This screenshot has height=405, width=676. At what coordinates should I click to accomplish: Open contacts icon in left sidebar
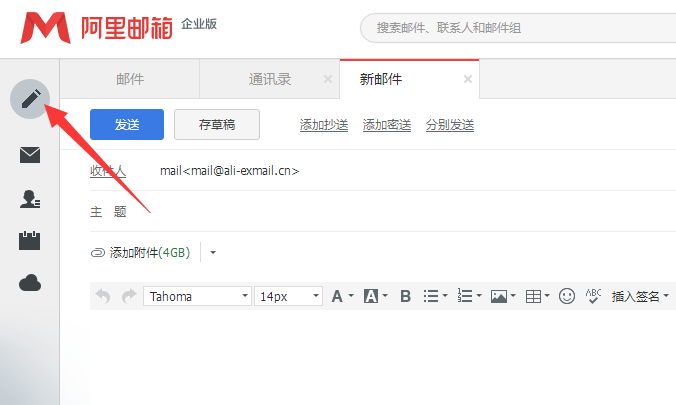[30, 199]
